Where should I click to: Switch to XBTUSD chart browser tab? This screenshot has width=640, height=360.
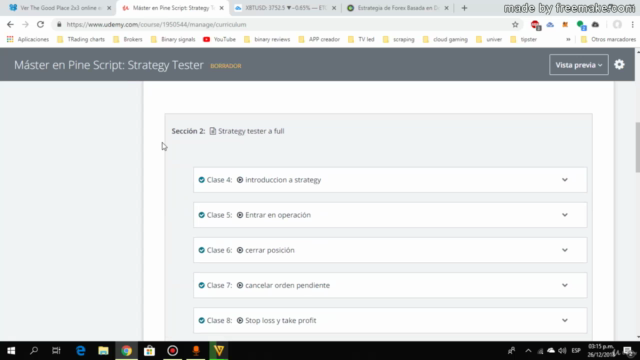click(x=284, y=8)
